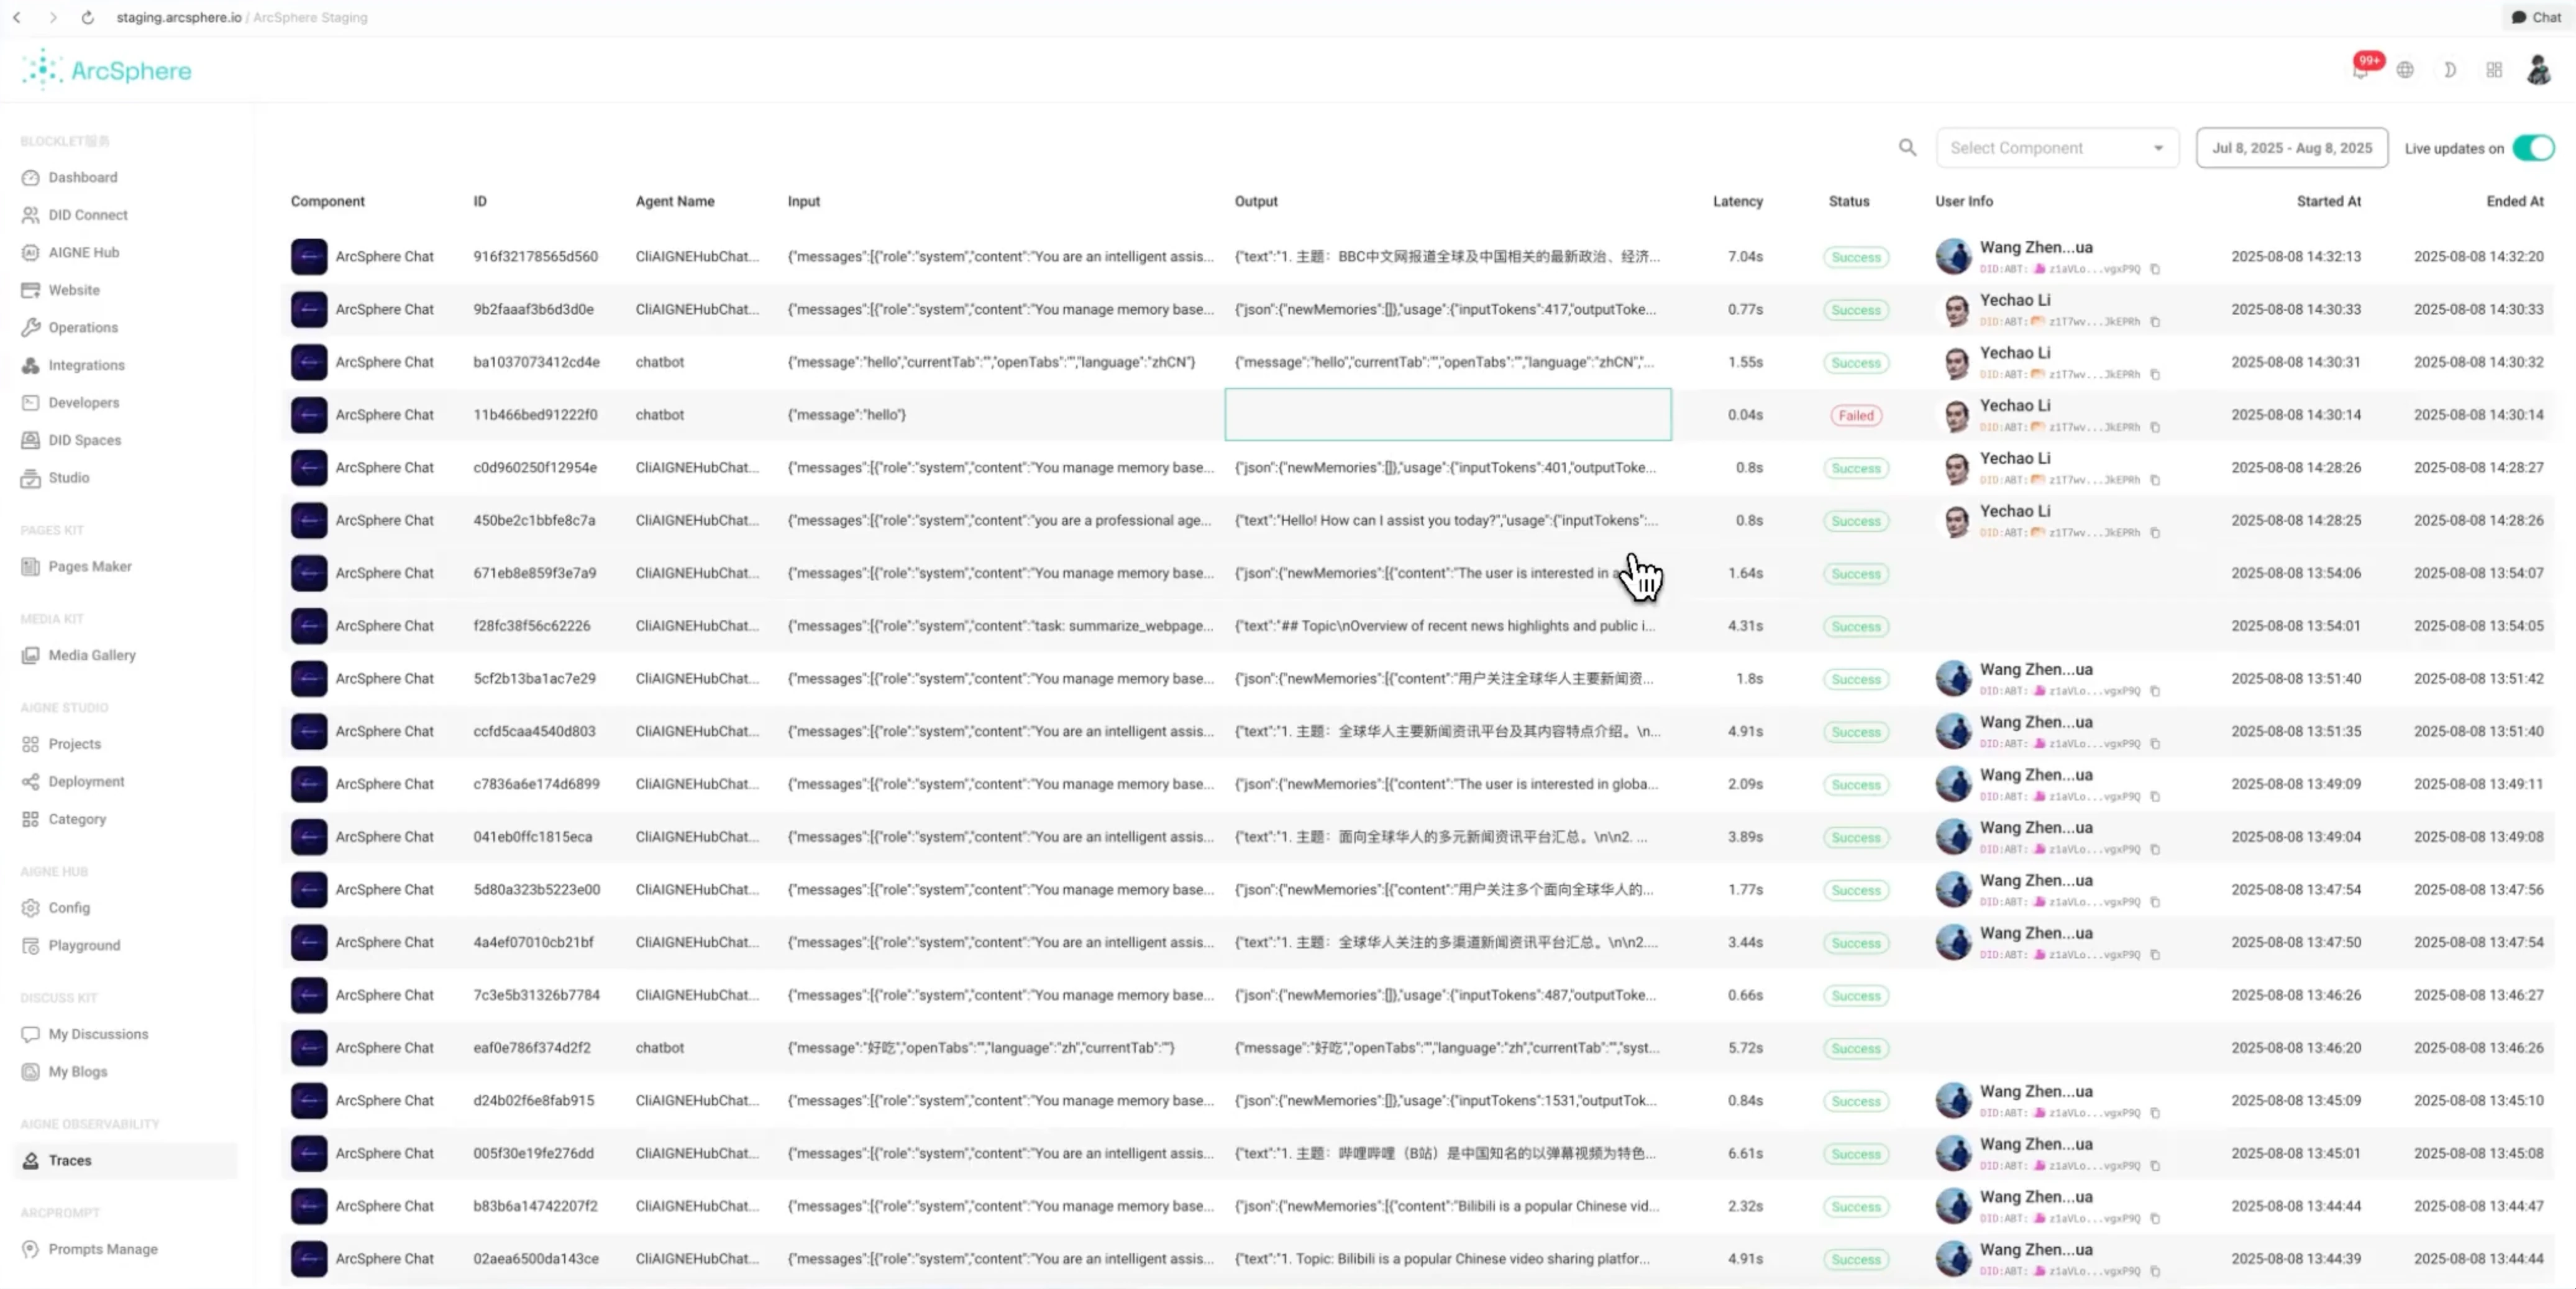Viewport: 2576px width, 1289px height.
Task: Click trace ID 916f32178565d560
Action: [536, 257]
